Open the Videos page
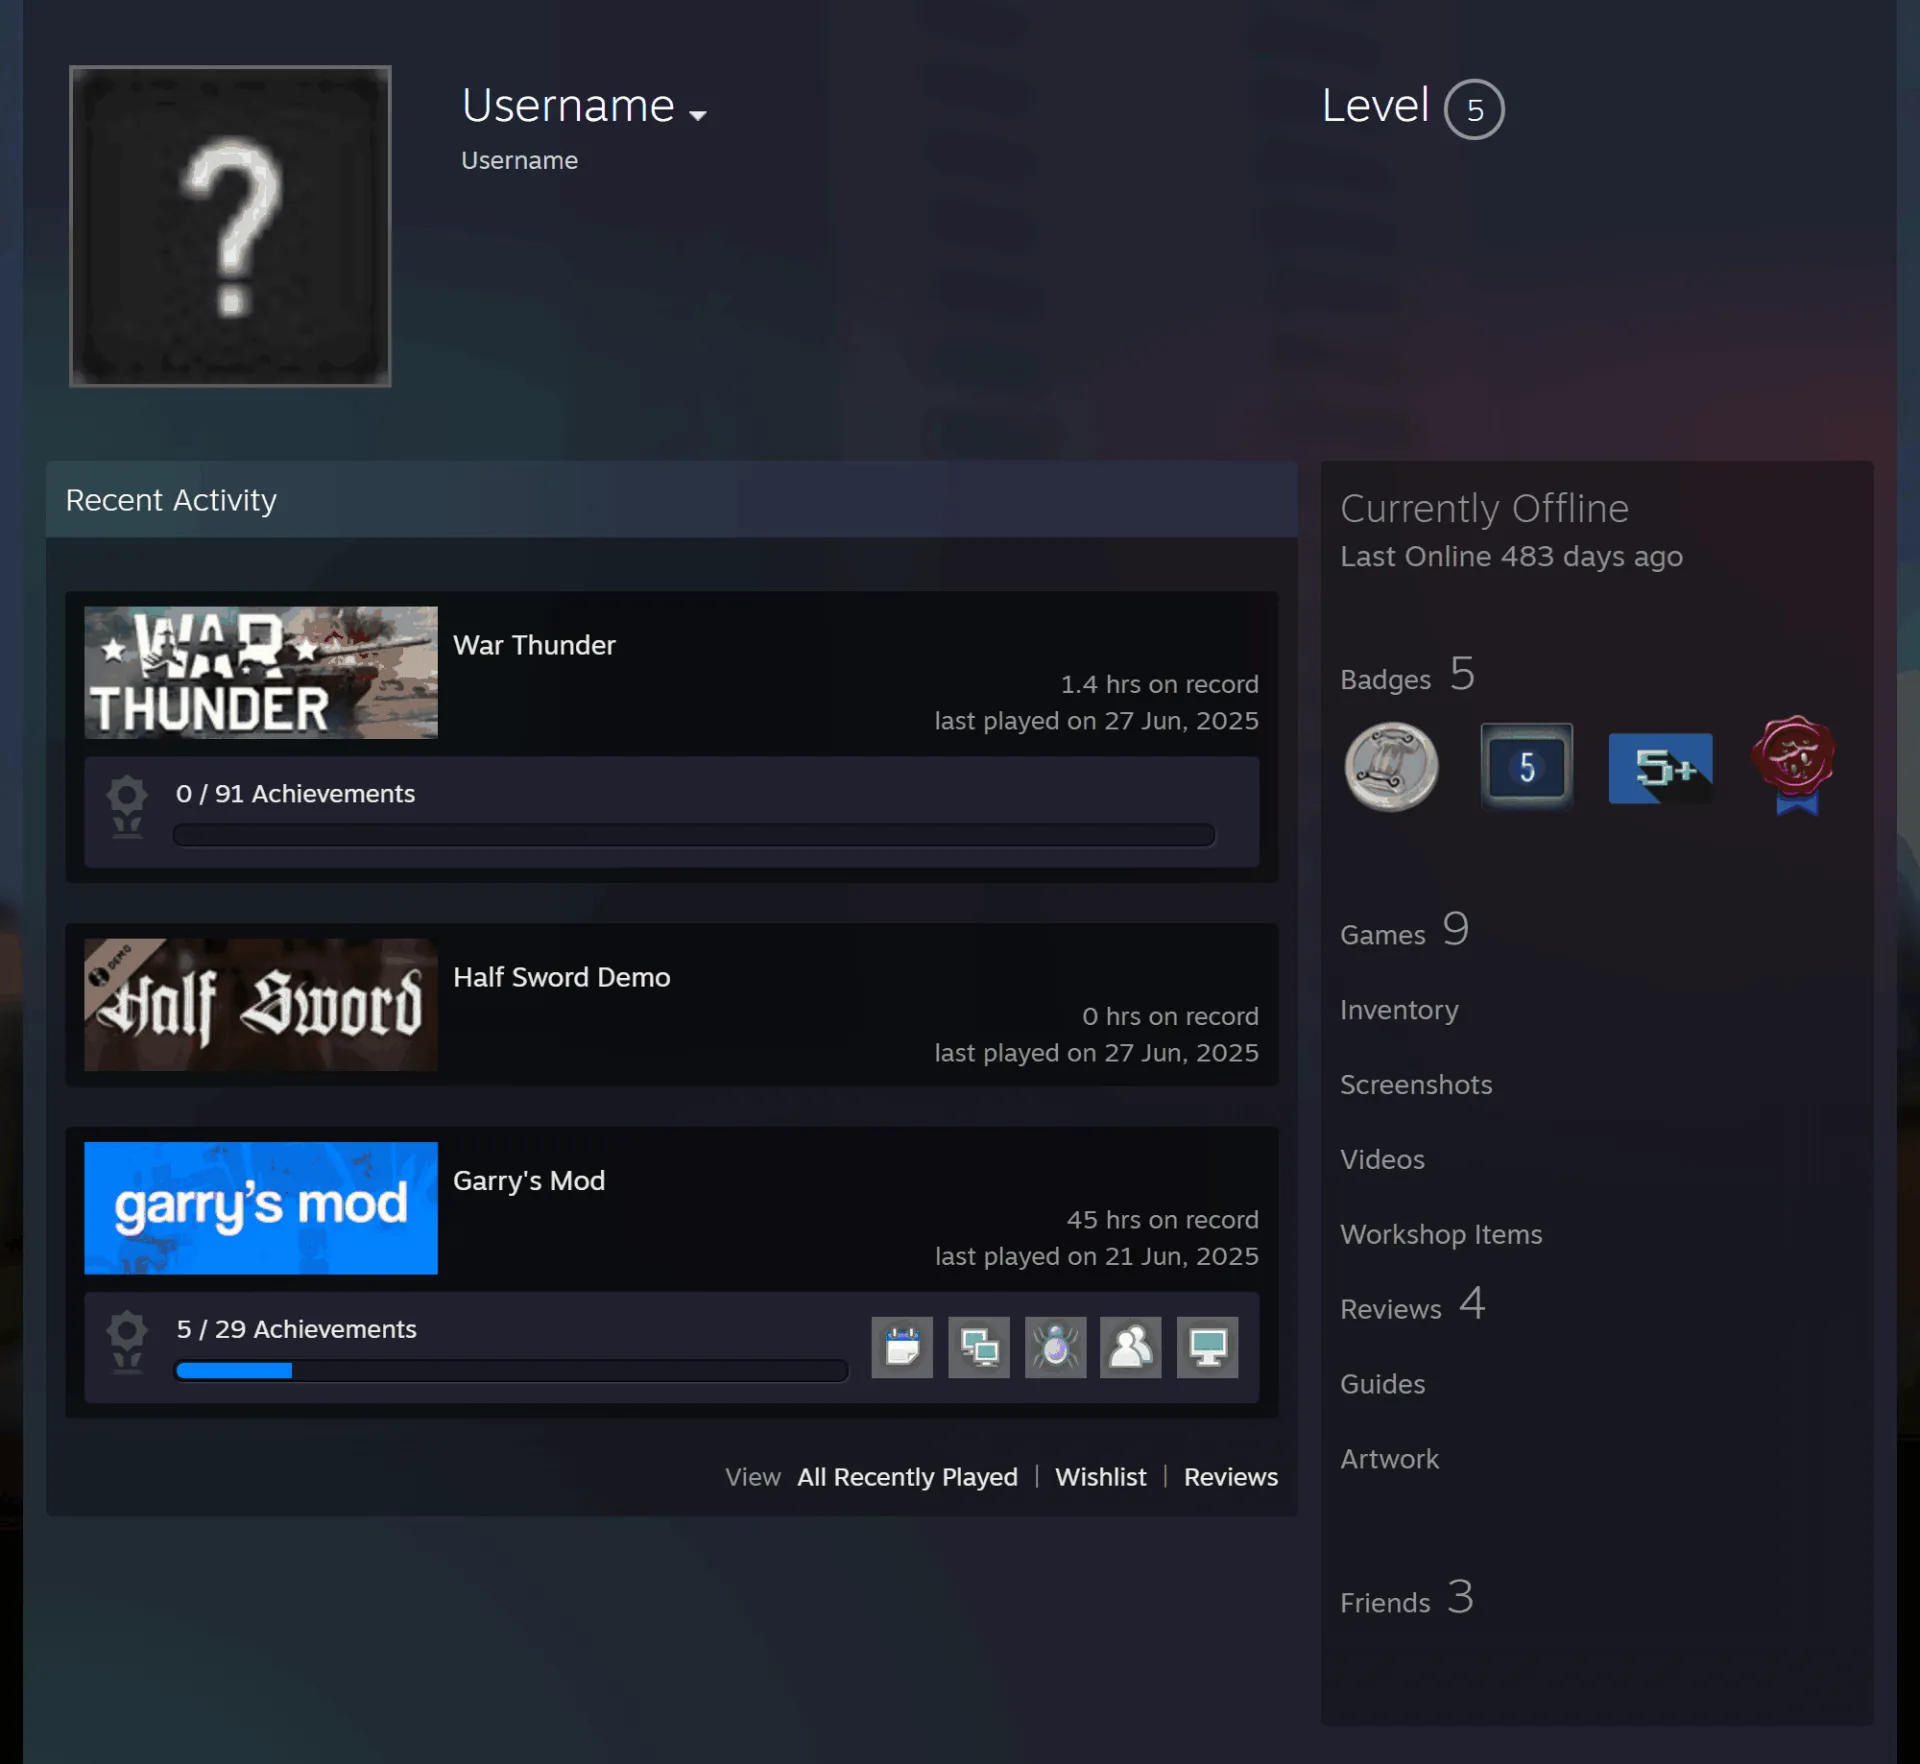The width and height of the screenshot is (1920, 1764). 1382,1160
